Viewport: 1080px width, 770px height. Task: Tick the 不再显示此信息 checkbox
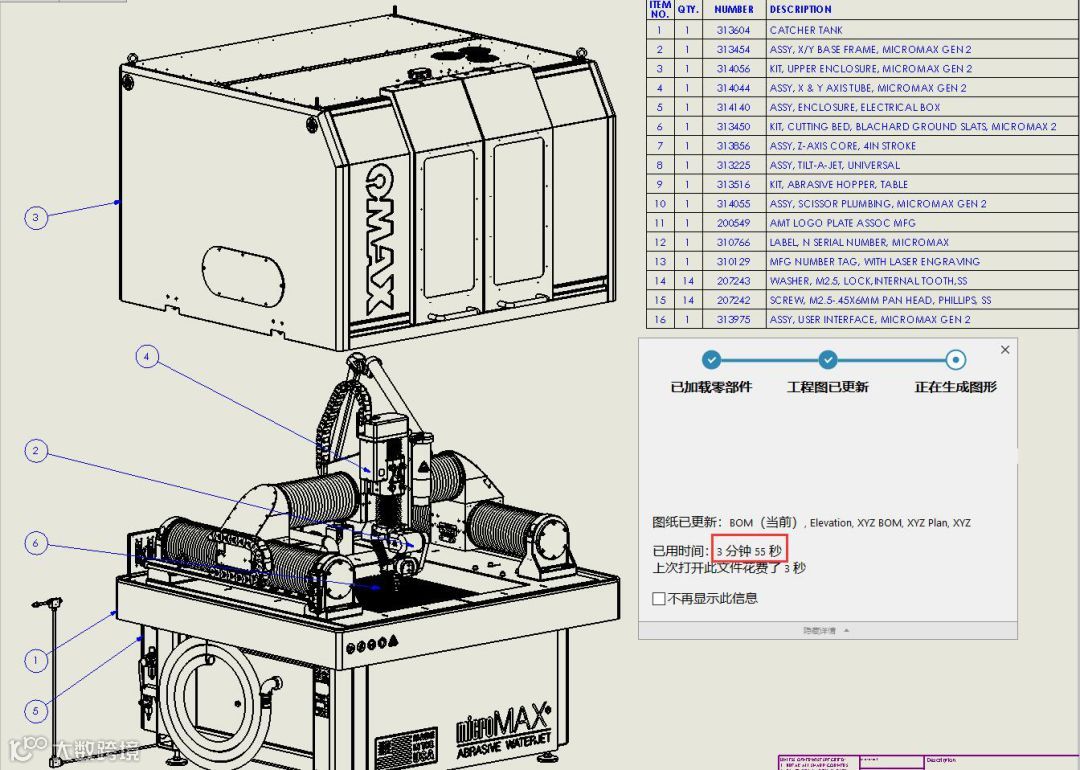[658, 599]
